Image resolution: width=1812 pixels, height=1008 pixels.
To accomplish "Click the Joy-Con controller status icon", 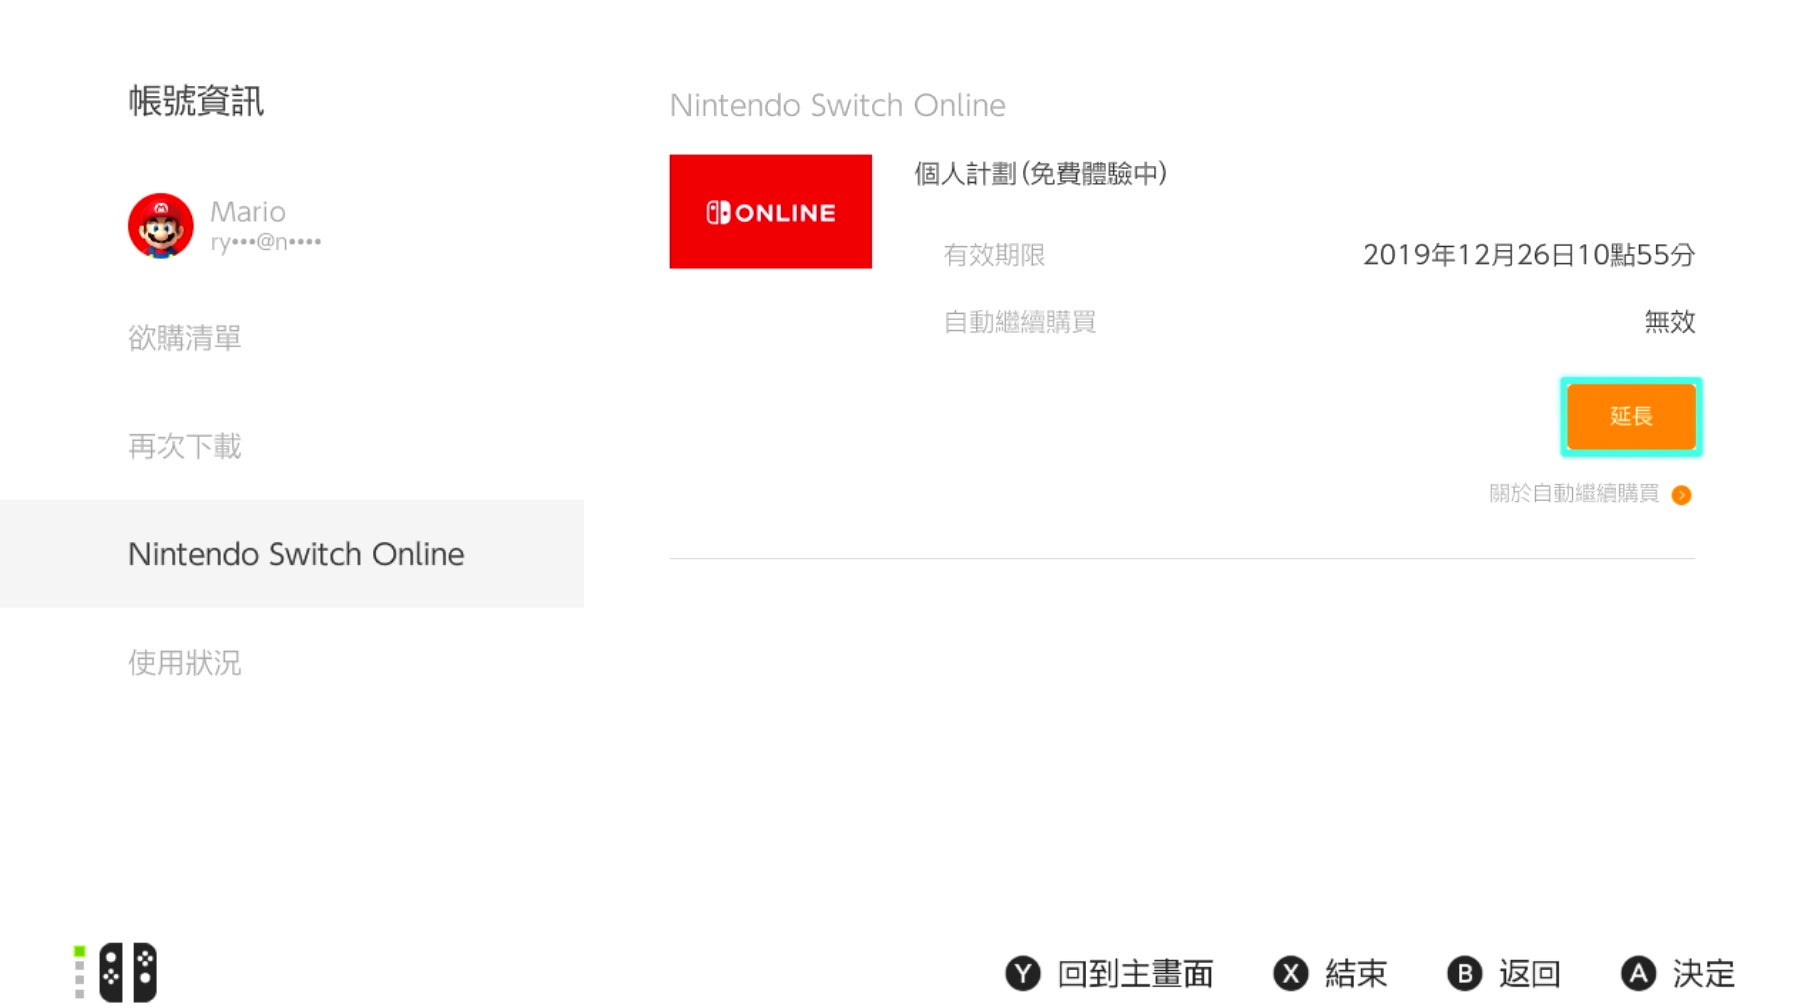I will pyautogui.click(x=117, y=972).
